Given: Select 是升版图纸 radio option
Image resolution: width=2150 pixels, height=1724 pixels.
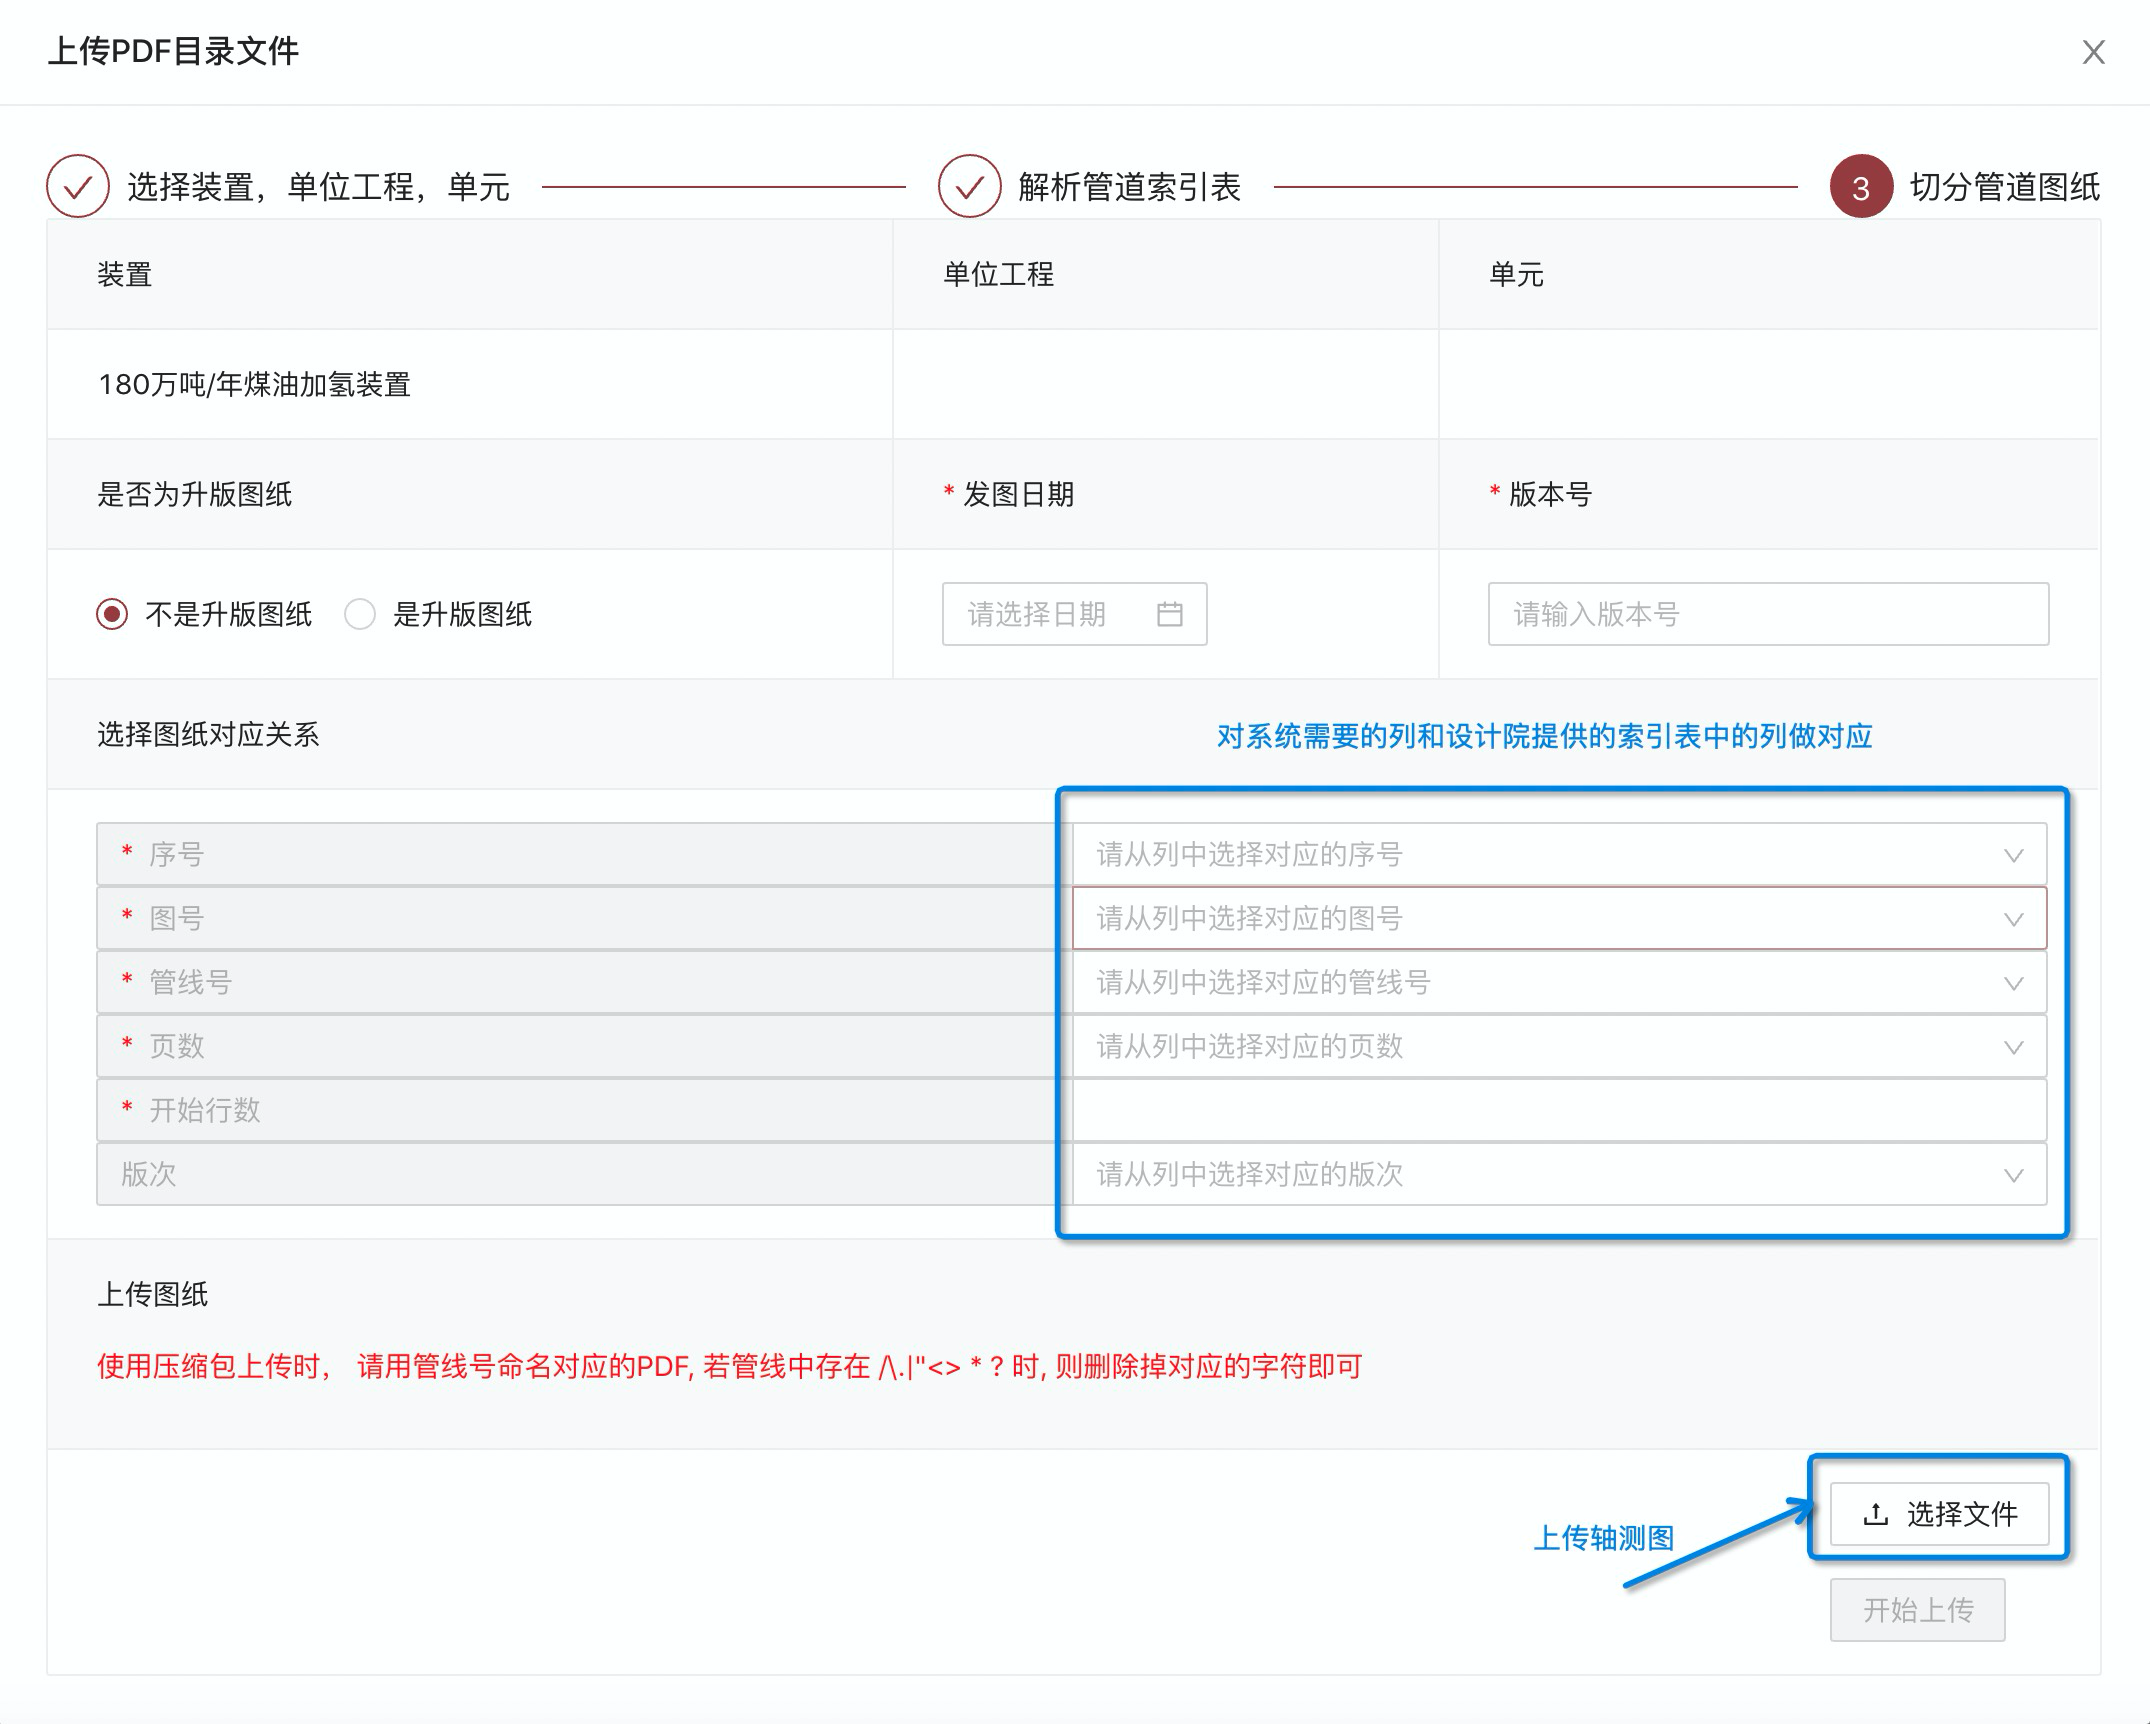Looking at the screenshot, I should point(360,614).
